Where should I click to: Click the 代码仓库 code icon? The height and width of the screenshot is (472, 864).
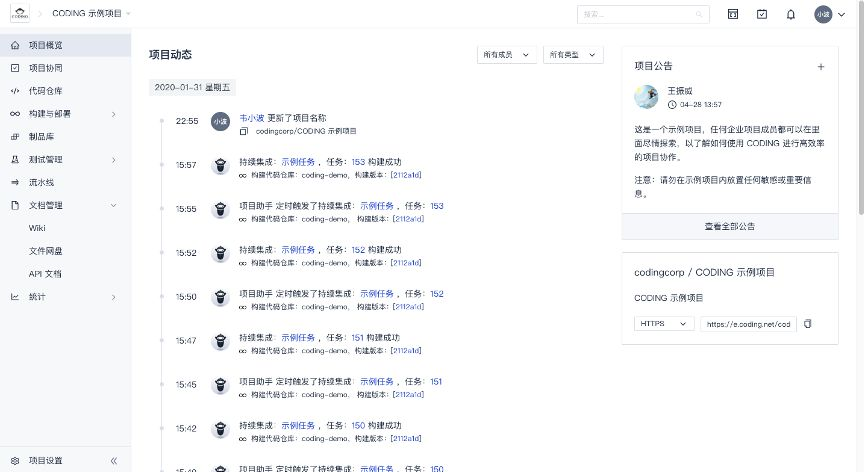(x=15, y=91)
